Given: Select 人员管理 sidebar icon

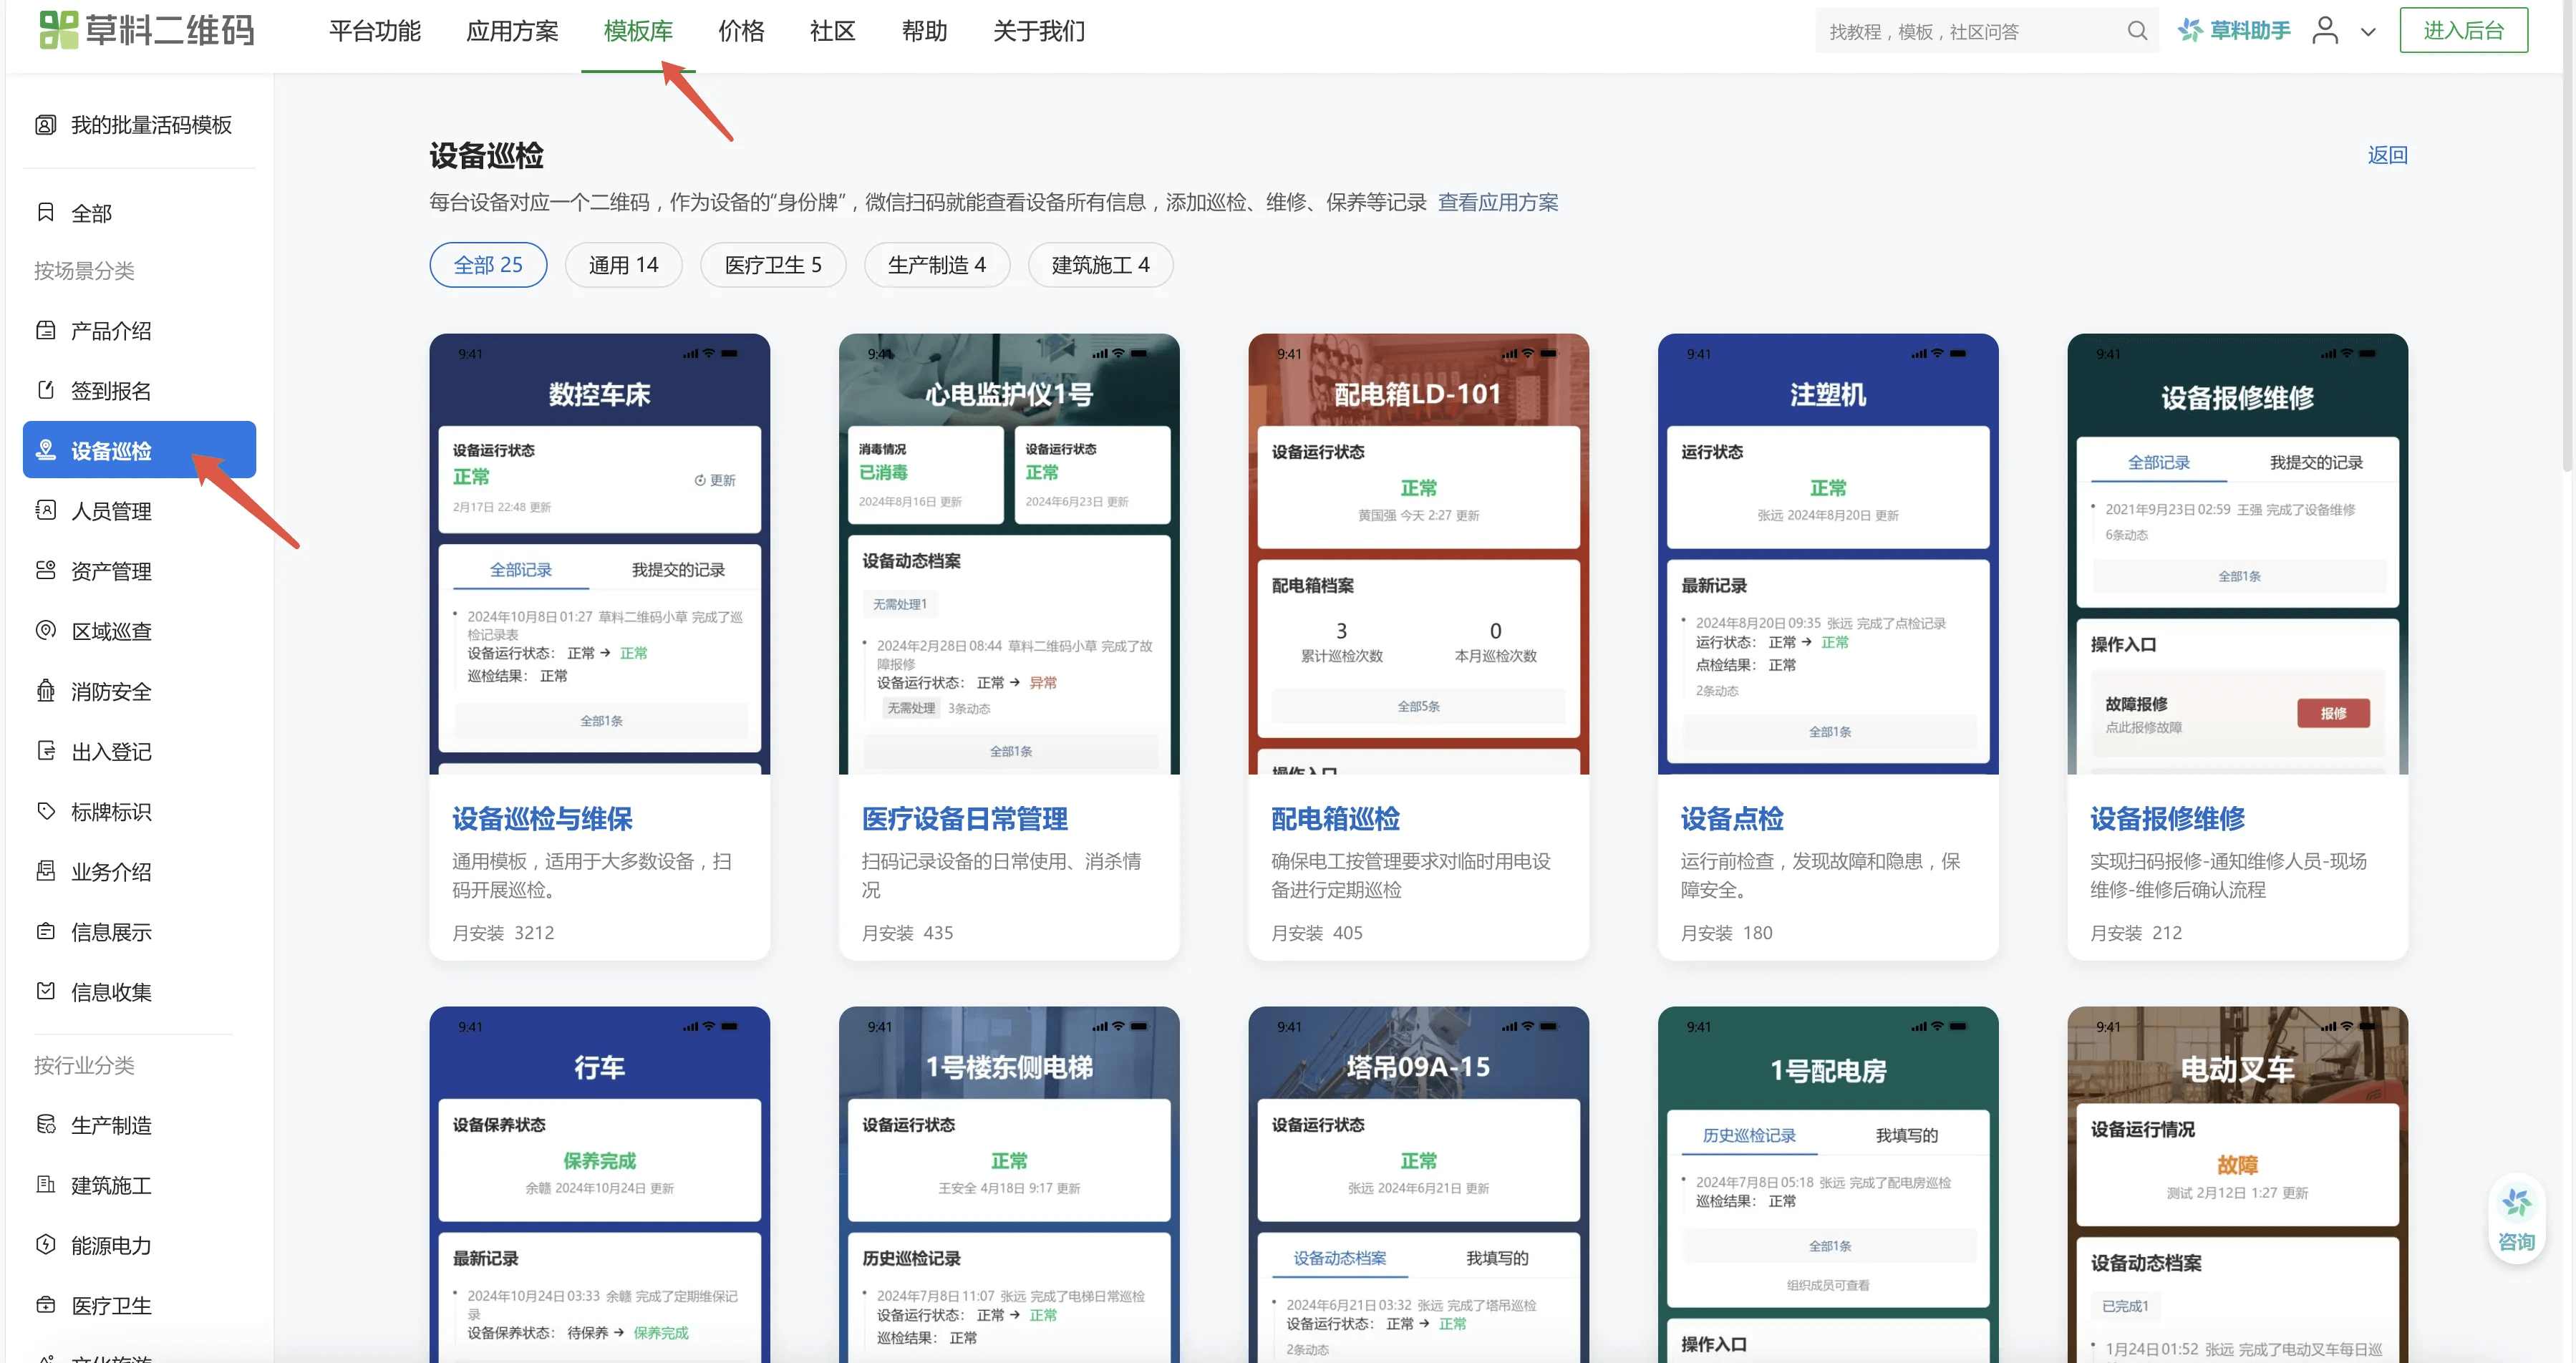Looking at the screenshot, I should 46,511.
